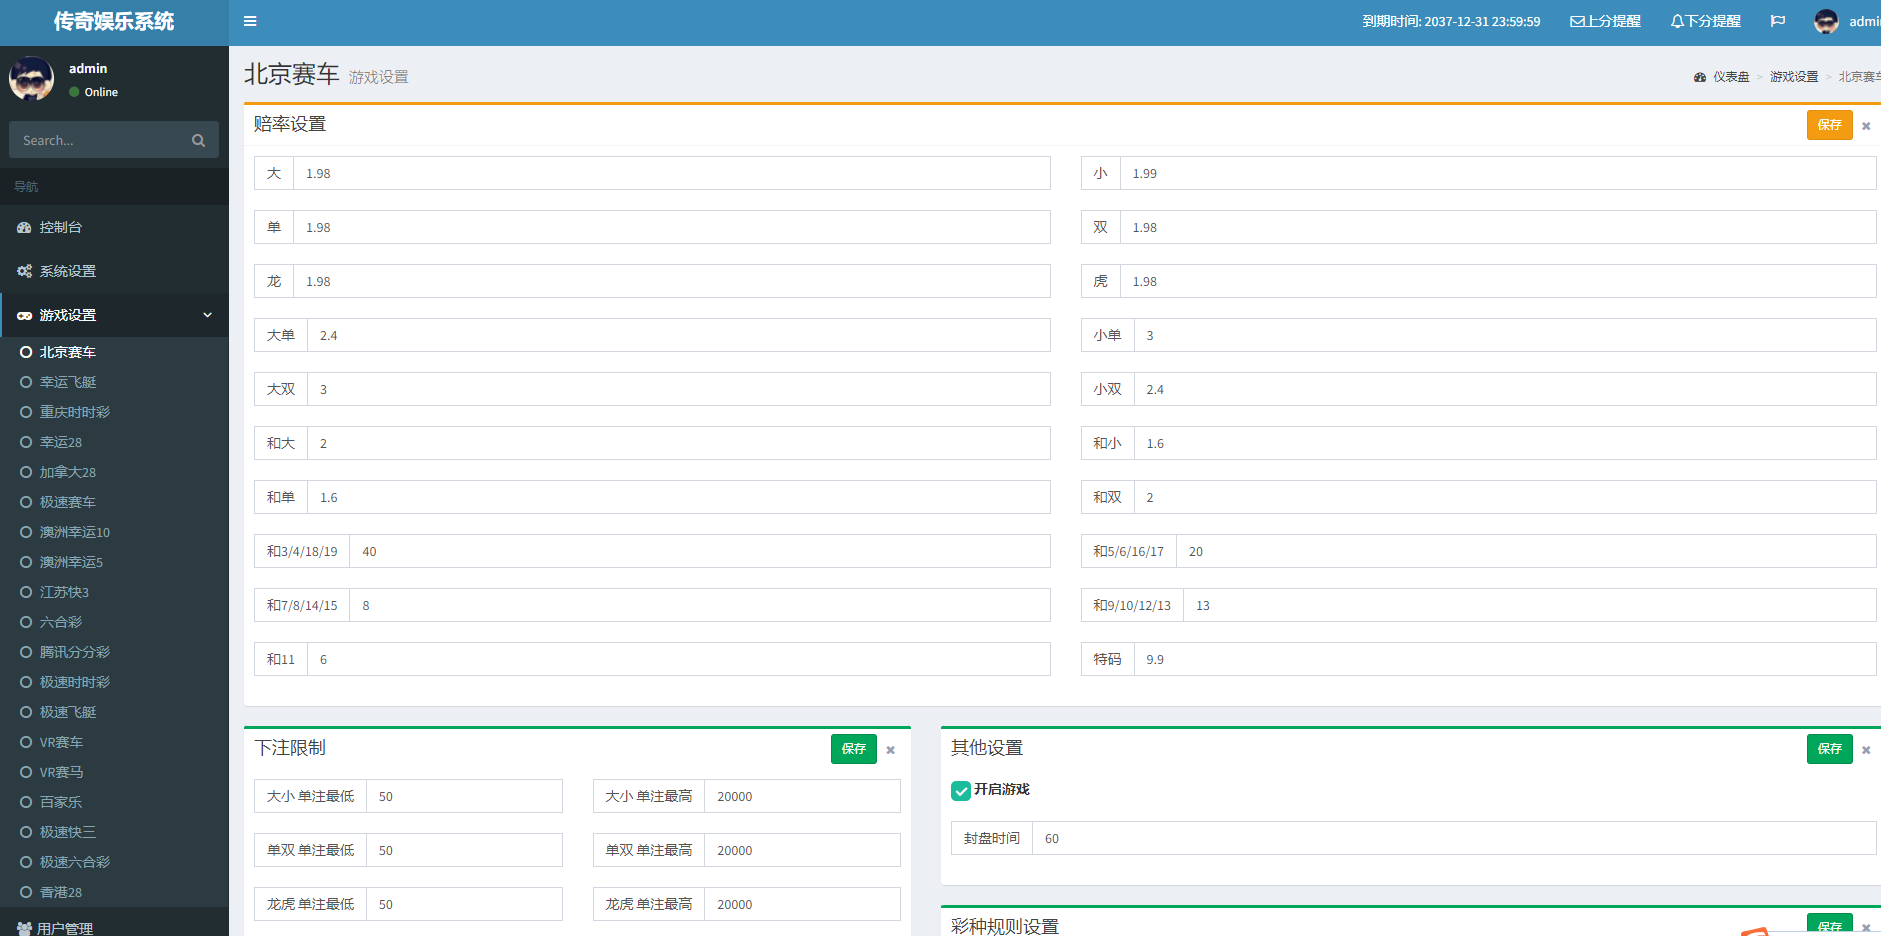The image size is (1881, 936).
Task: Close the 其他设置 panel
Action: (1866, 750)
